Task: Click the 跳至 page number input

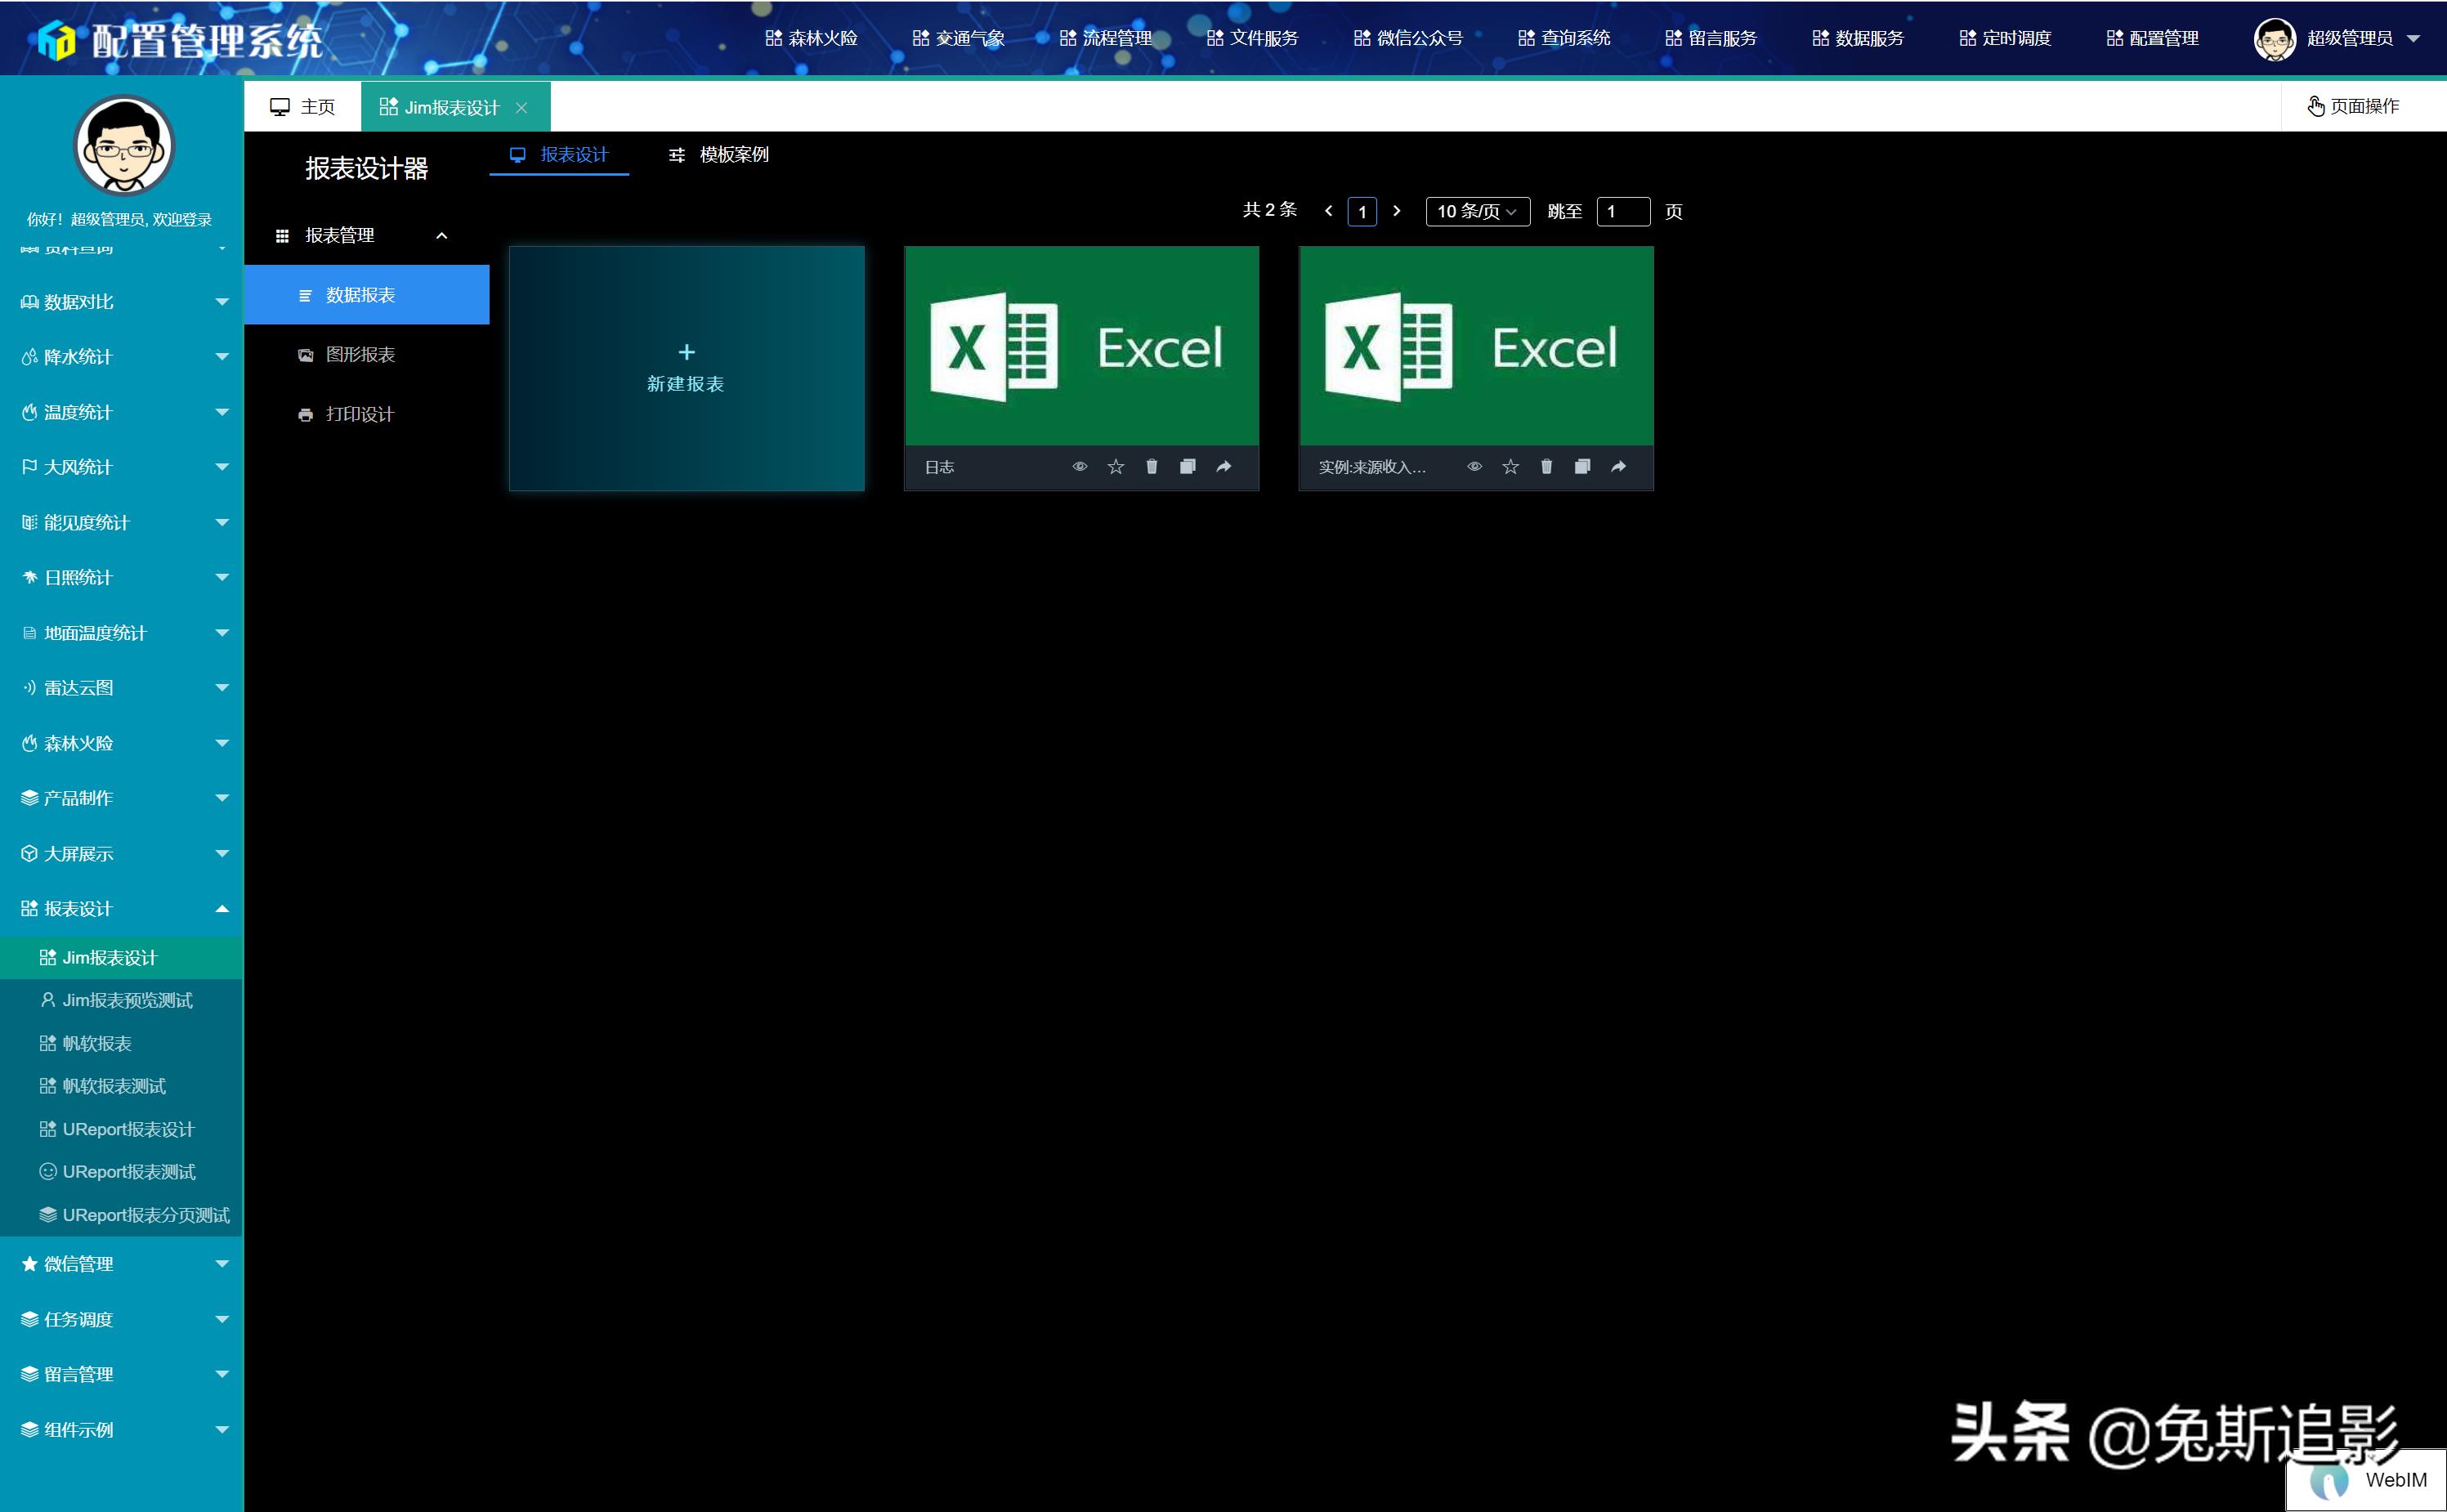Action: pyautogui.click(x=1622, y=212)
